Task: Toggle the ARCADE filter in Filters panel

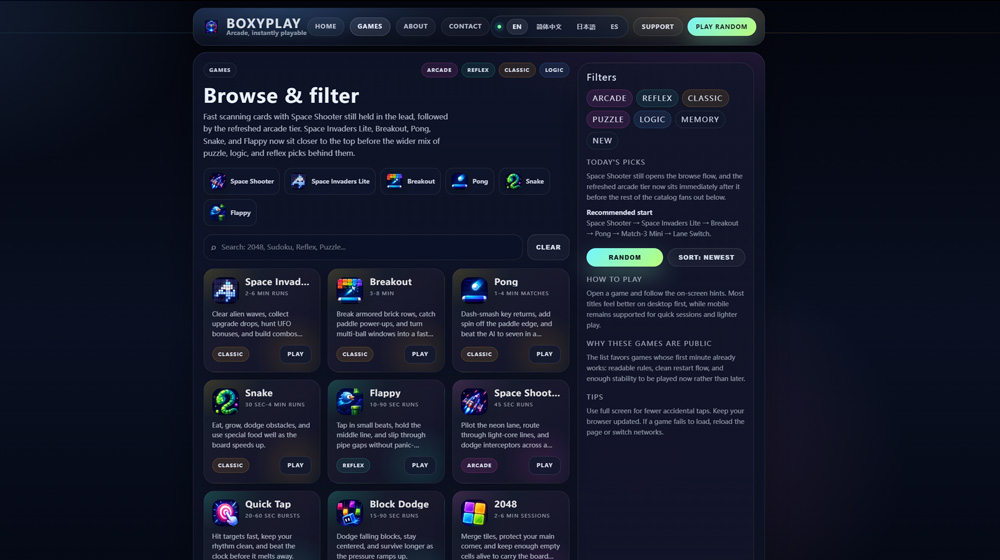Action: [x=609, y=98]
